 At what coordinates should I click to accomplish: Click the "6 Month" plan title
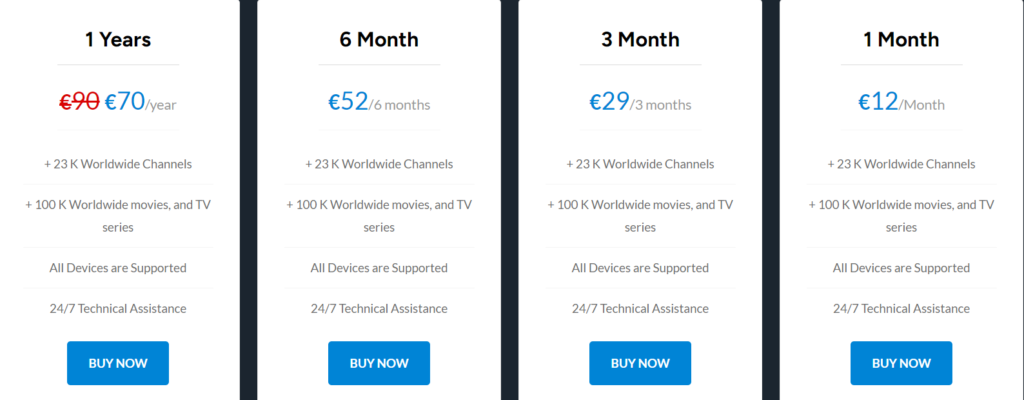(x=379, y=40)
